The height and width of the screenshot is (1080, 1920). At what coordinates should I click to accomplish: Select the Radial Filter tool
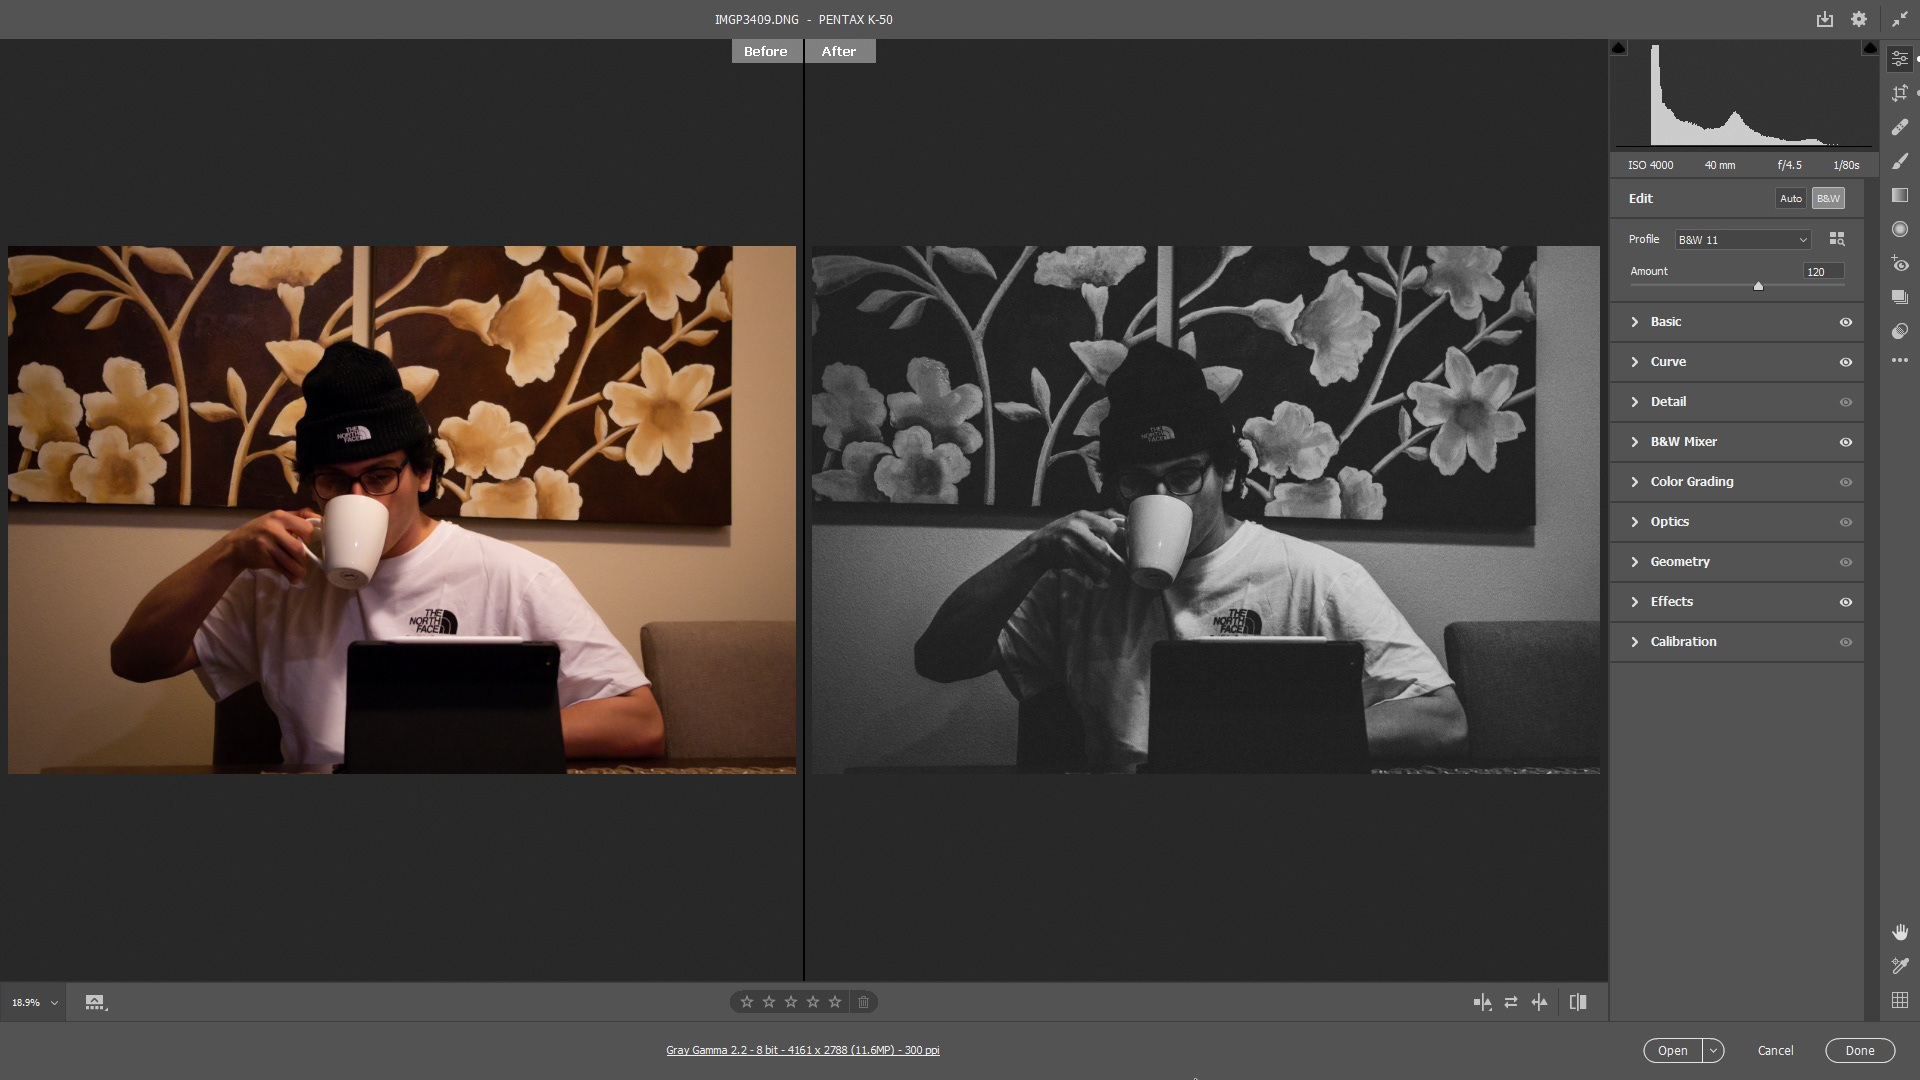click(1899, 229)
